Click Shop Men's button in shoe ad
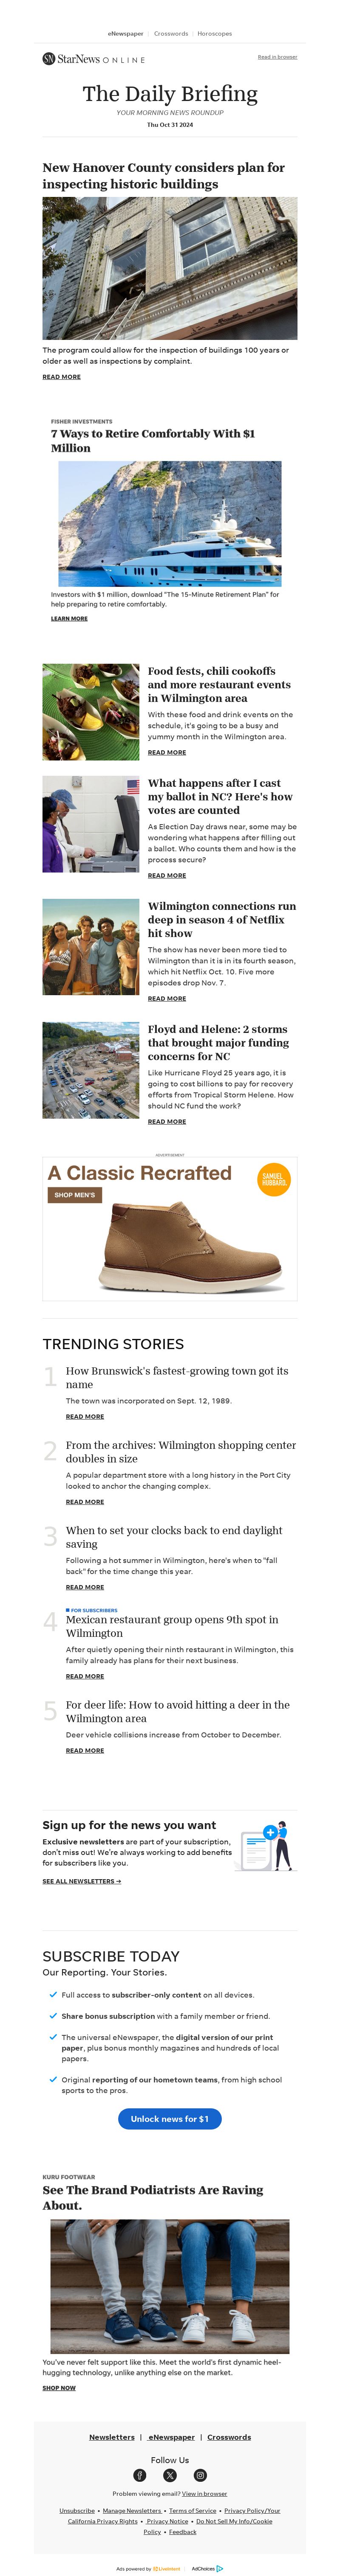The image size is (340, 2576). click(75, 1195)
